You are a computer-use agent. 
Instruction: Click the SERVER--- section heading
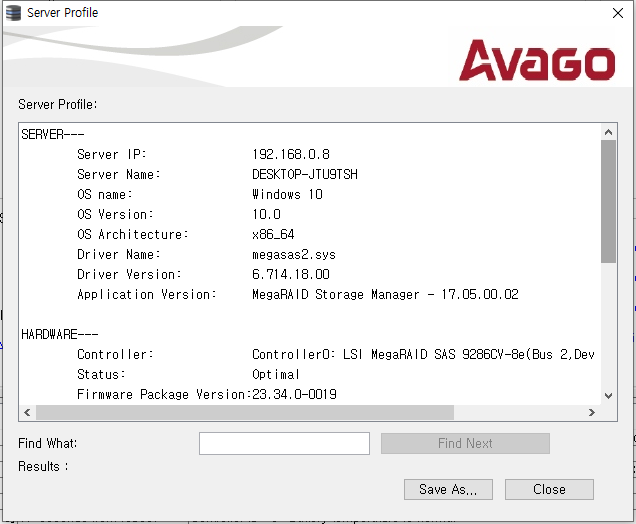point(53,134)
